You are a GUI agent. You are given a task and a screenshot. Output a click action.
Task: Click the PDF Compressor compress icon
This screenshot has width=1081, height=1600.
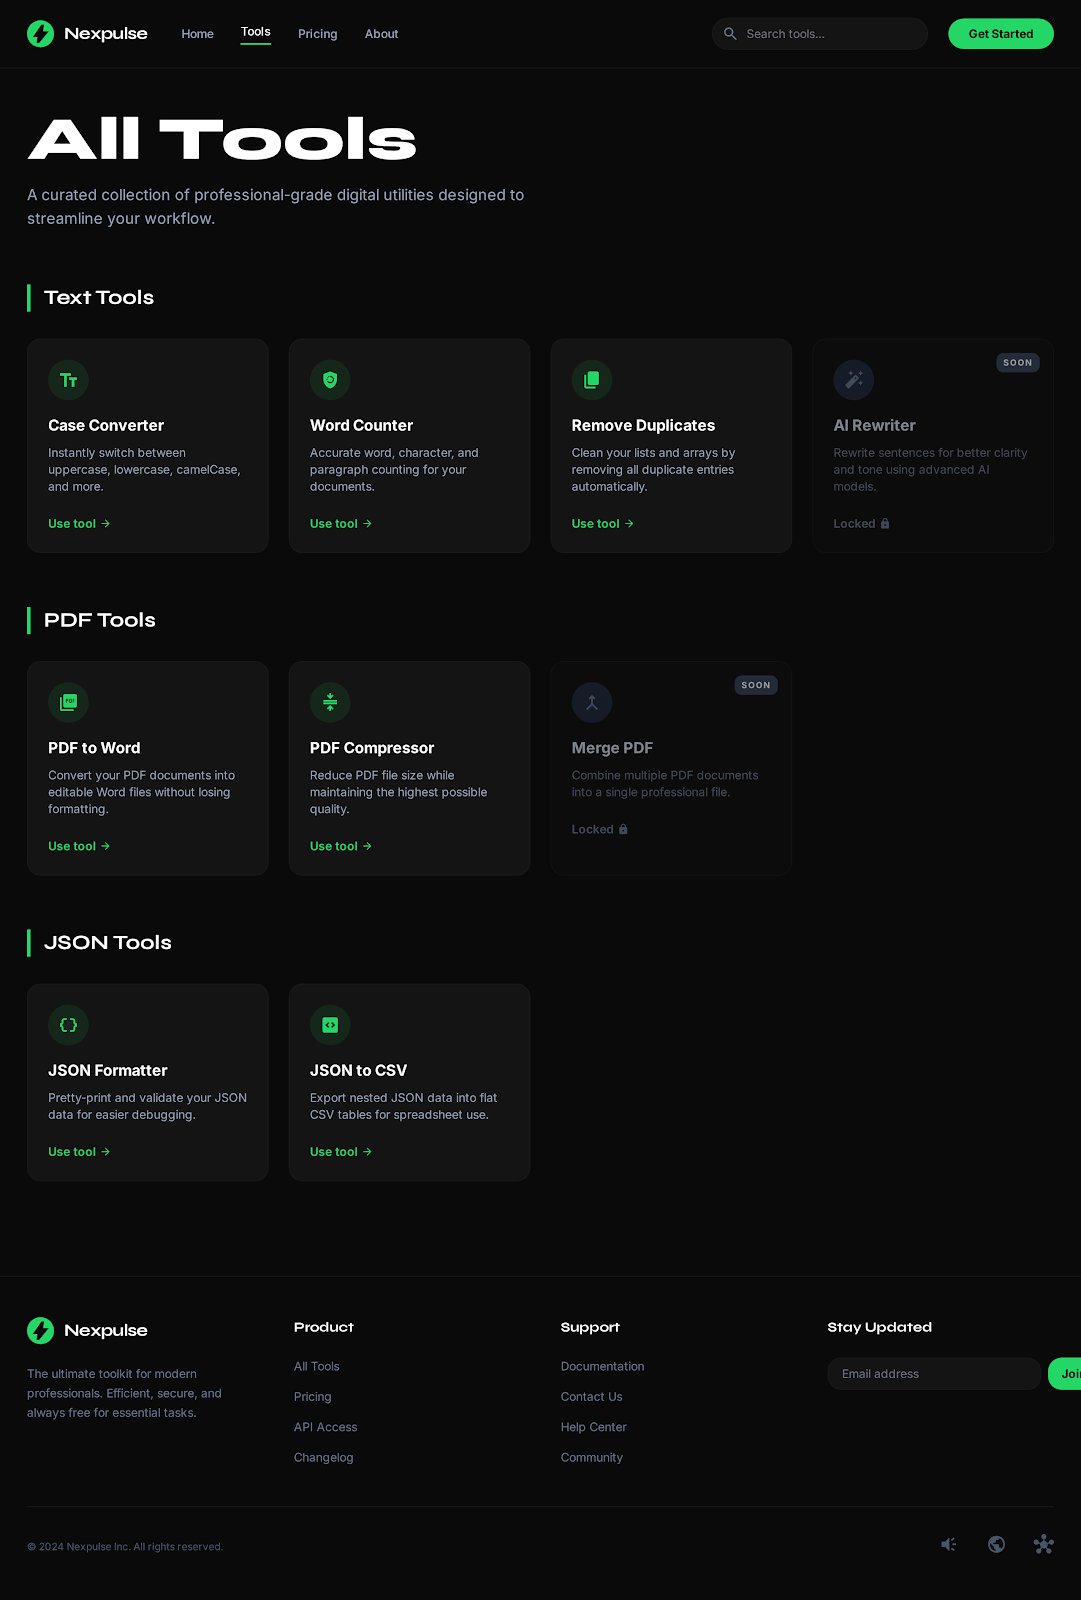coord(330,702)
